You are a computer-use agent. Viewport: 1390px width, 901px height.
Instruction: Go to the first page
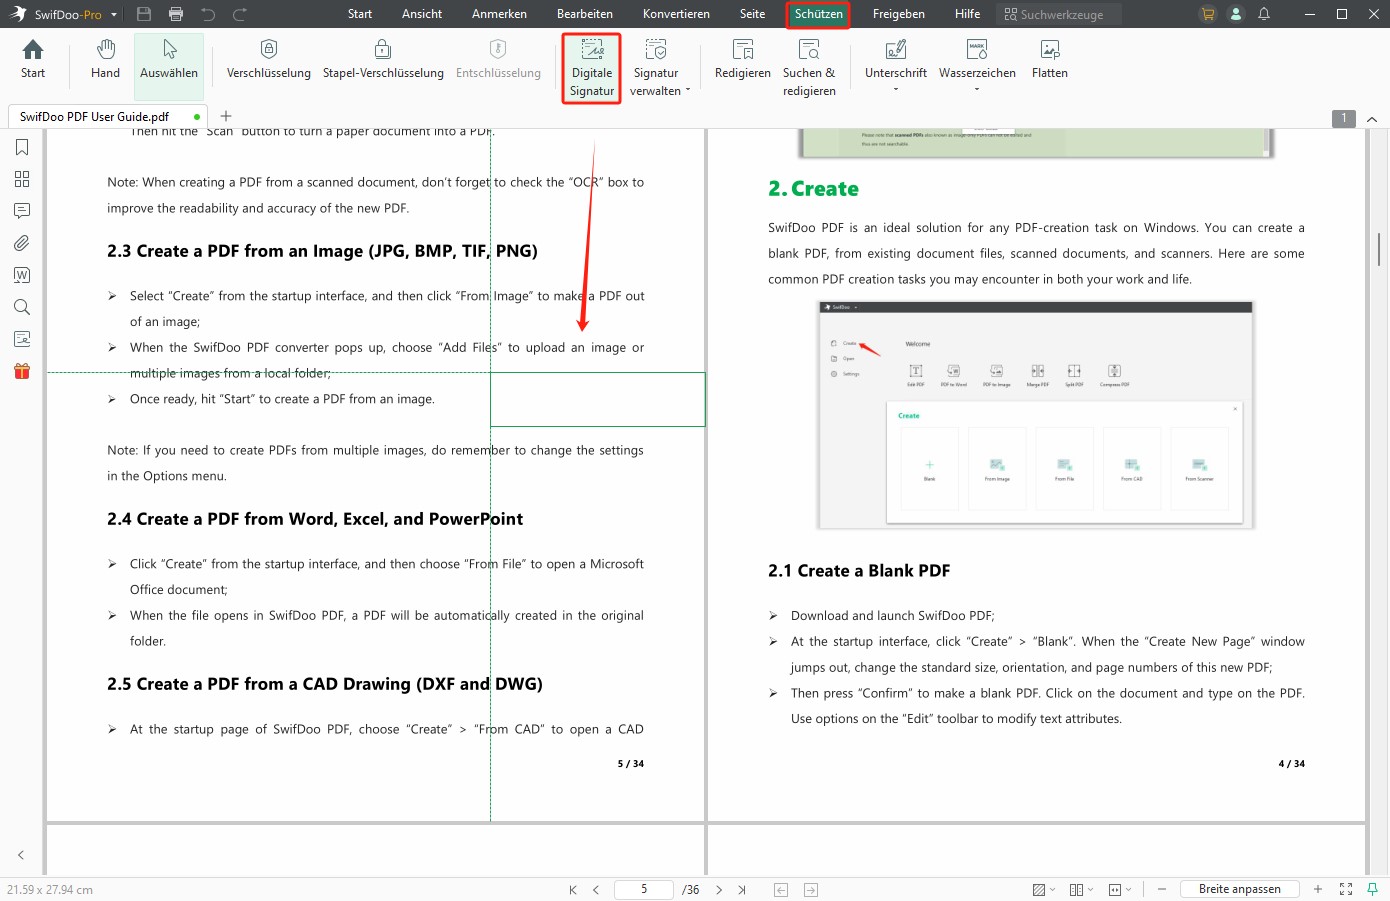coord(573,889)
